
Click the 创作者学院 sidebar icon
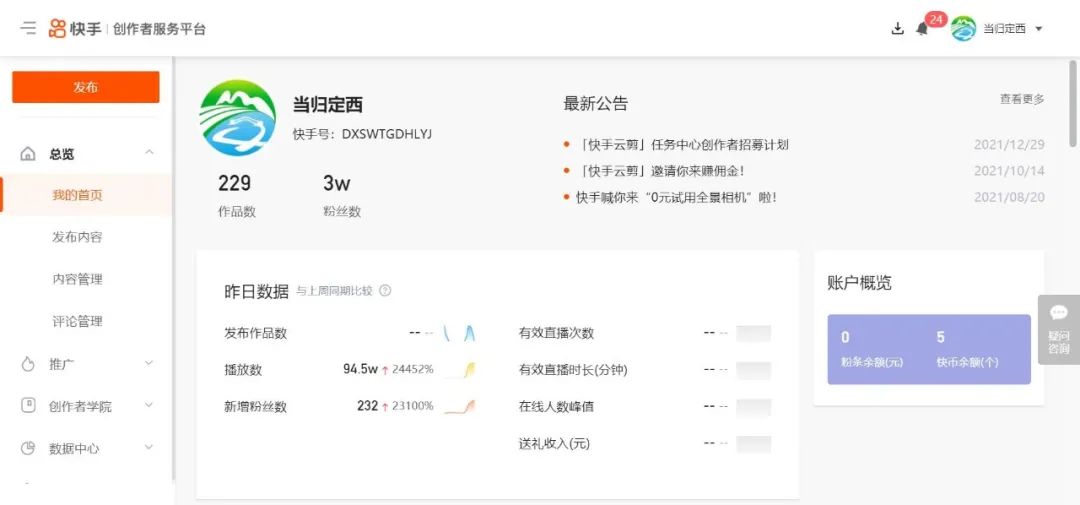[28, 406]
